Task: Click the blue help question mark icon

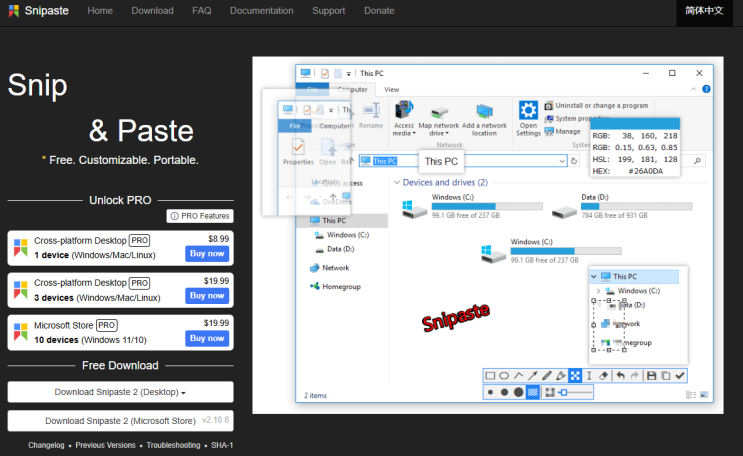Action: [x=706, y=89]
